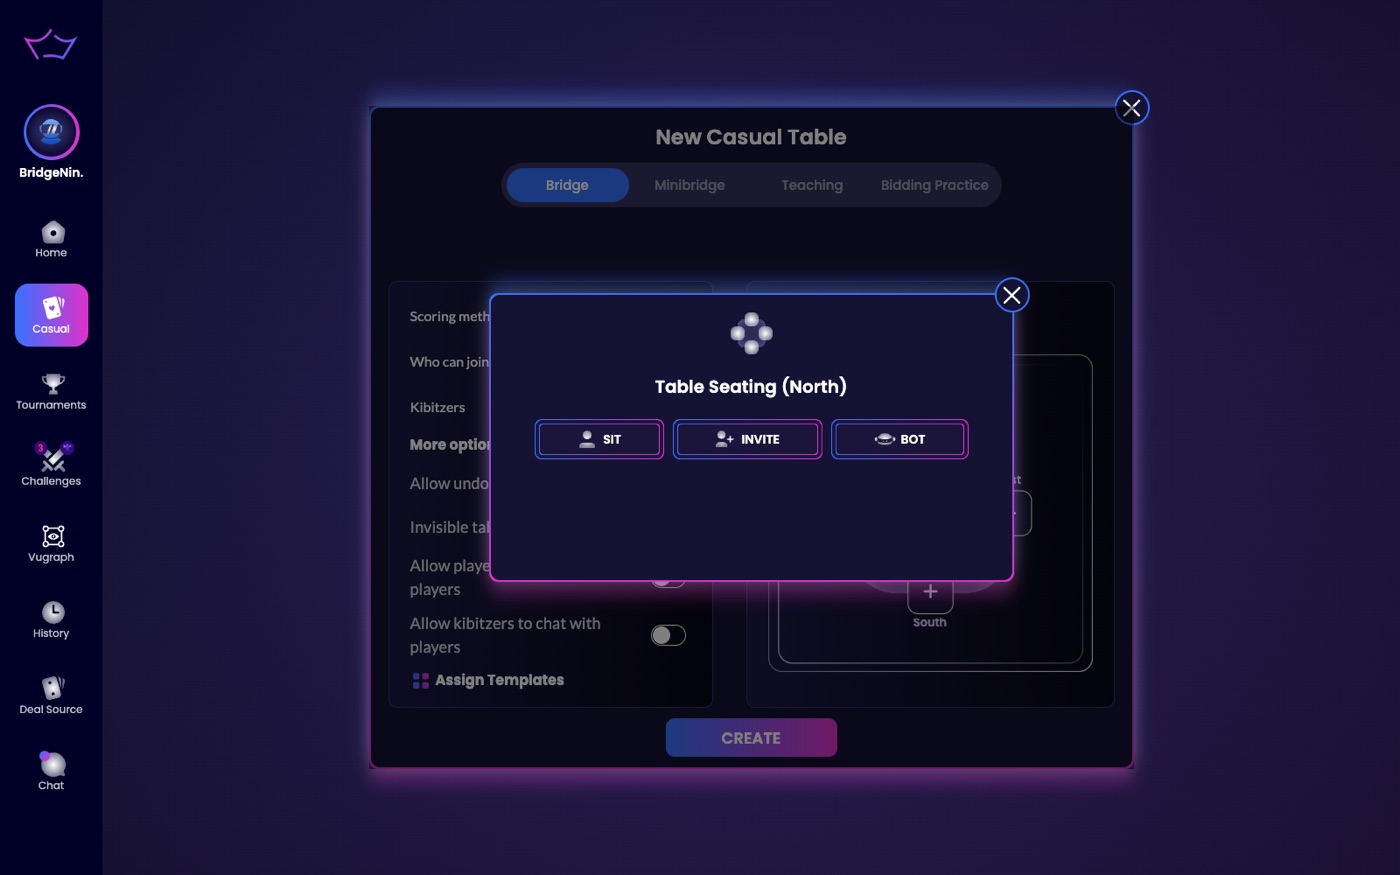The width and height of the screenshot is (1400, 875).
Task: Switch to the Minibridge tab
Action: [x=690, y=185]
